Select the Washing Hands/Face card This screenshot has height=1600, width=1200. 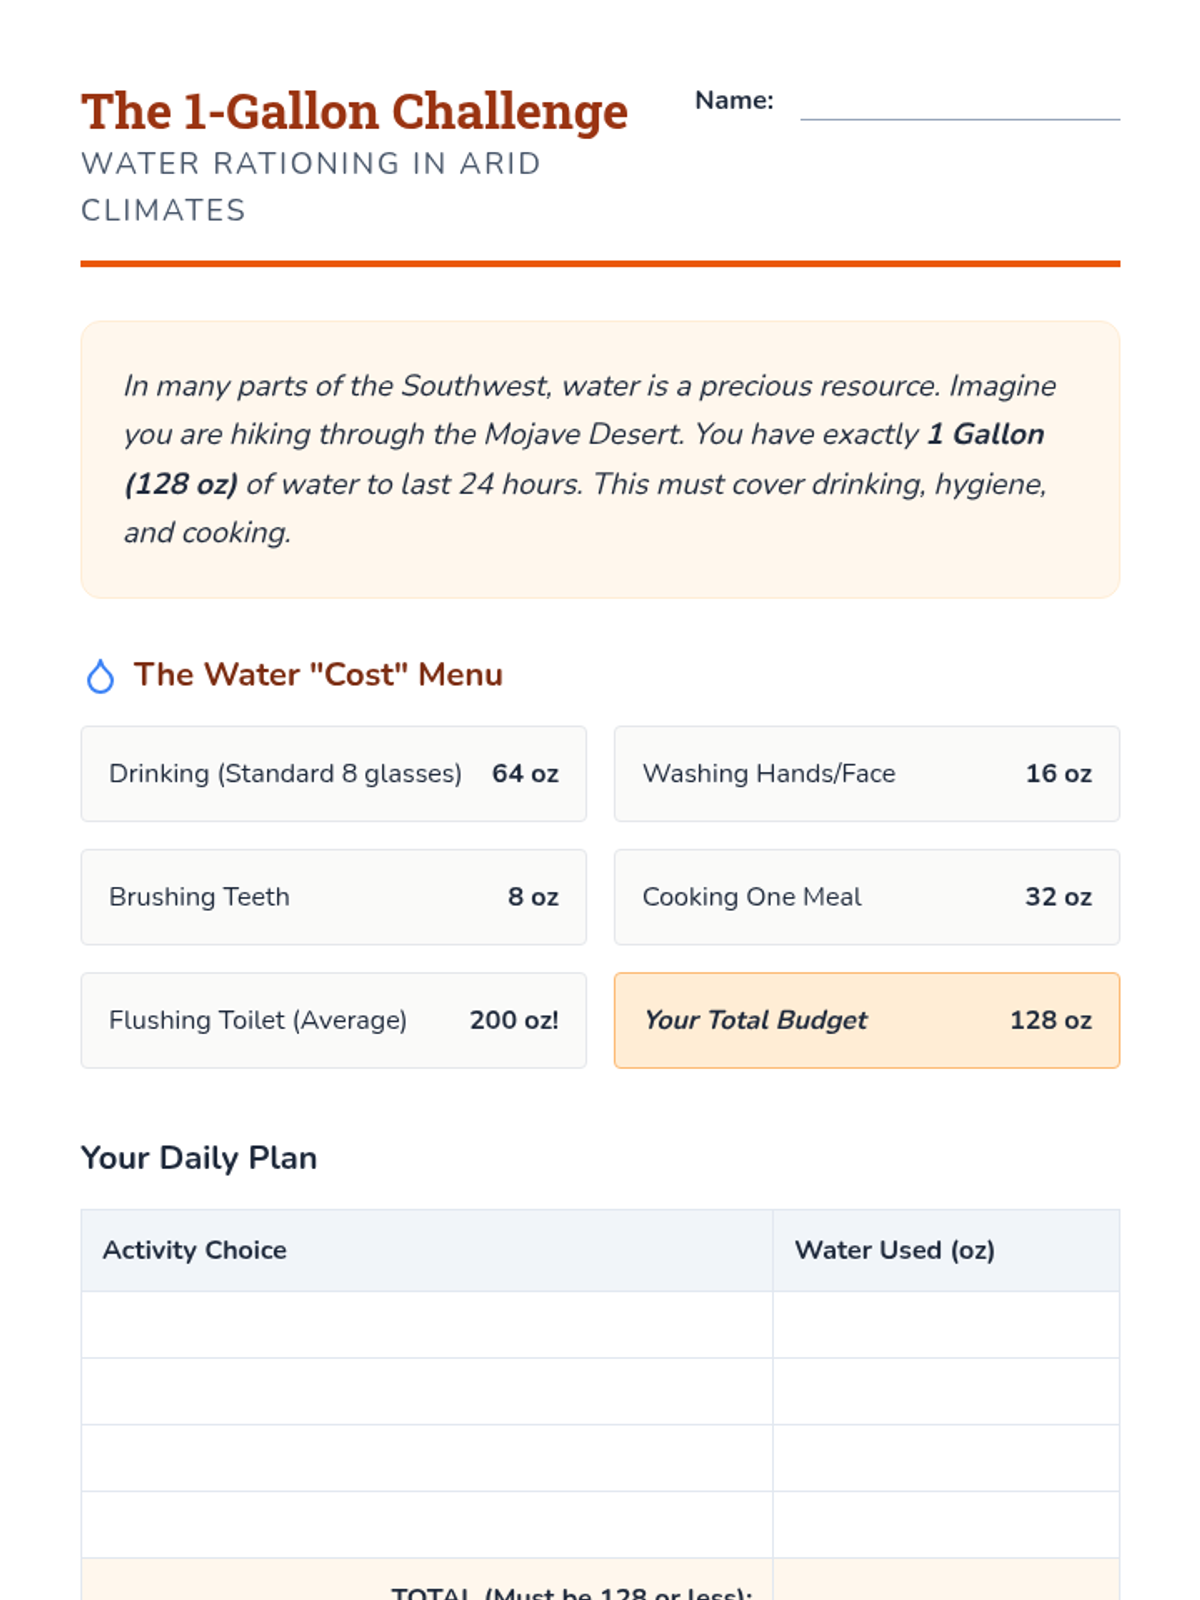(x=866, y=774)
